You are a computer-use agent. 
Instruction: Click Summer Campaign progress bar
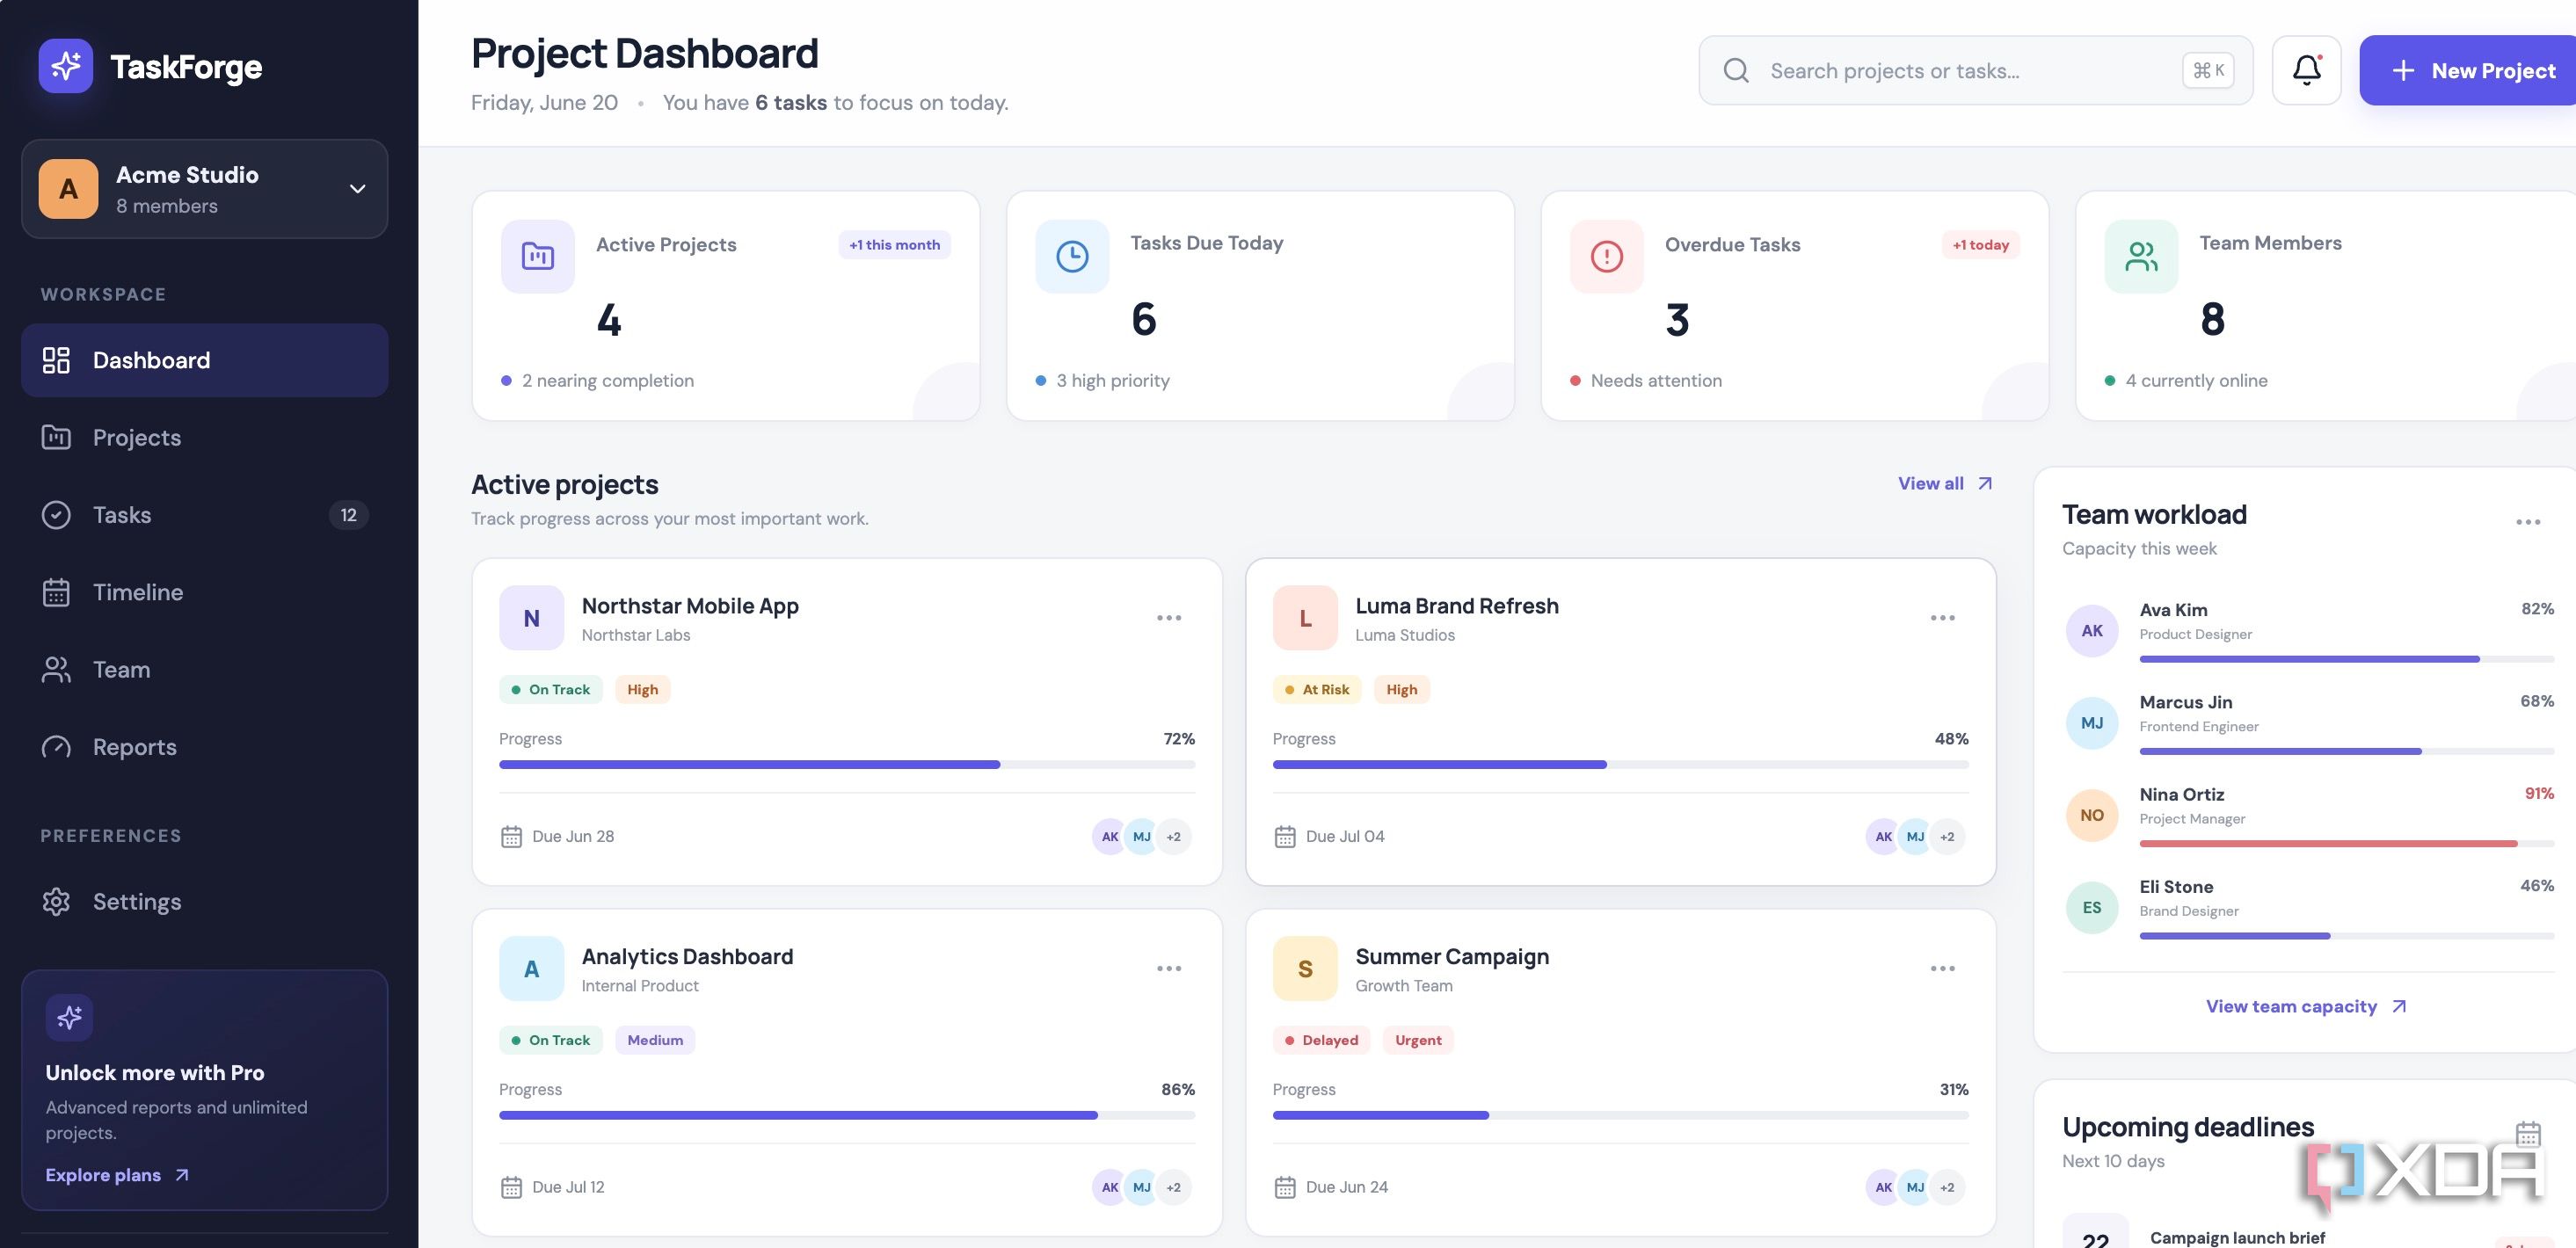coord(1620,1115)
